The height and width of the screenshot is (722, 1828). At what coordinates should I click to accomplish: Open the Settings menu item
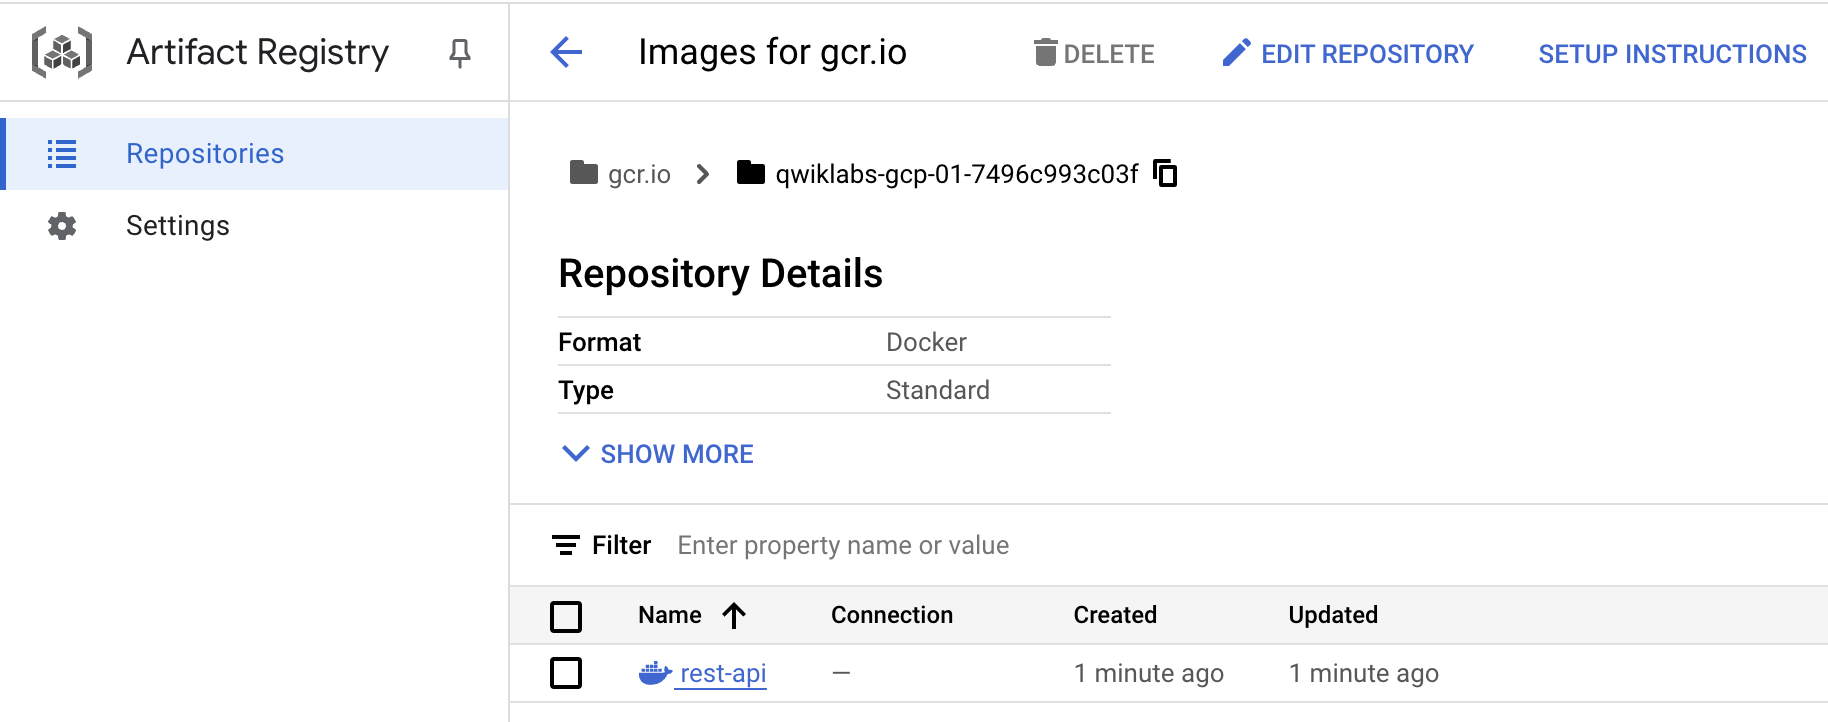coord(254,226)
